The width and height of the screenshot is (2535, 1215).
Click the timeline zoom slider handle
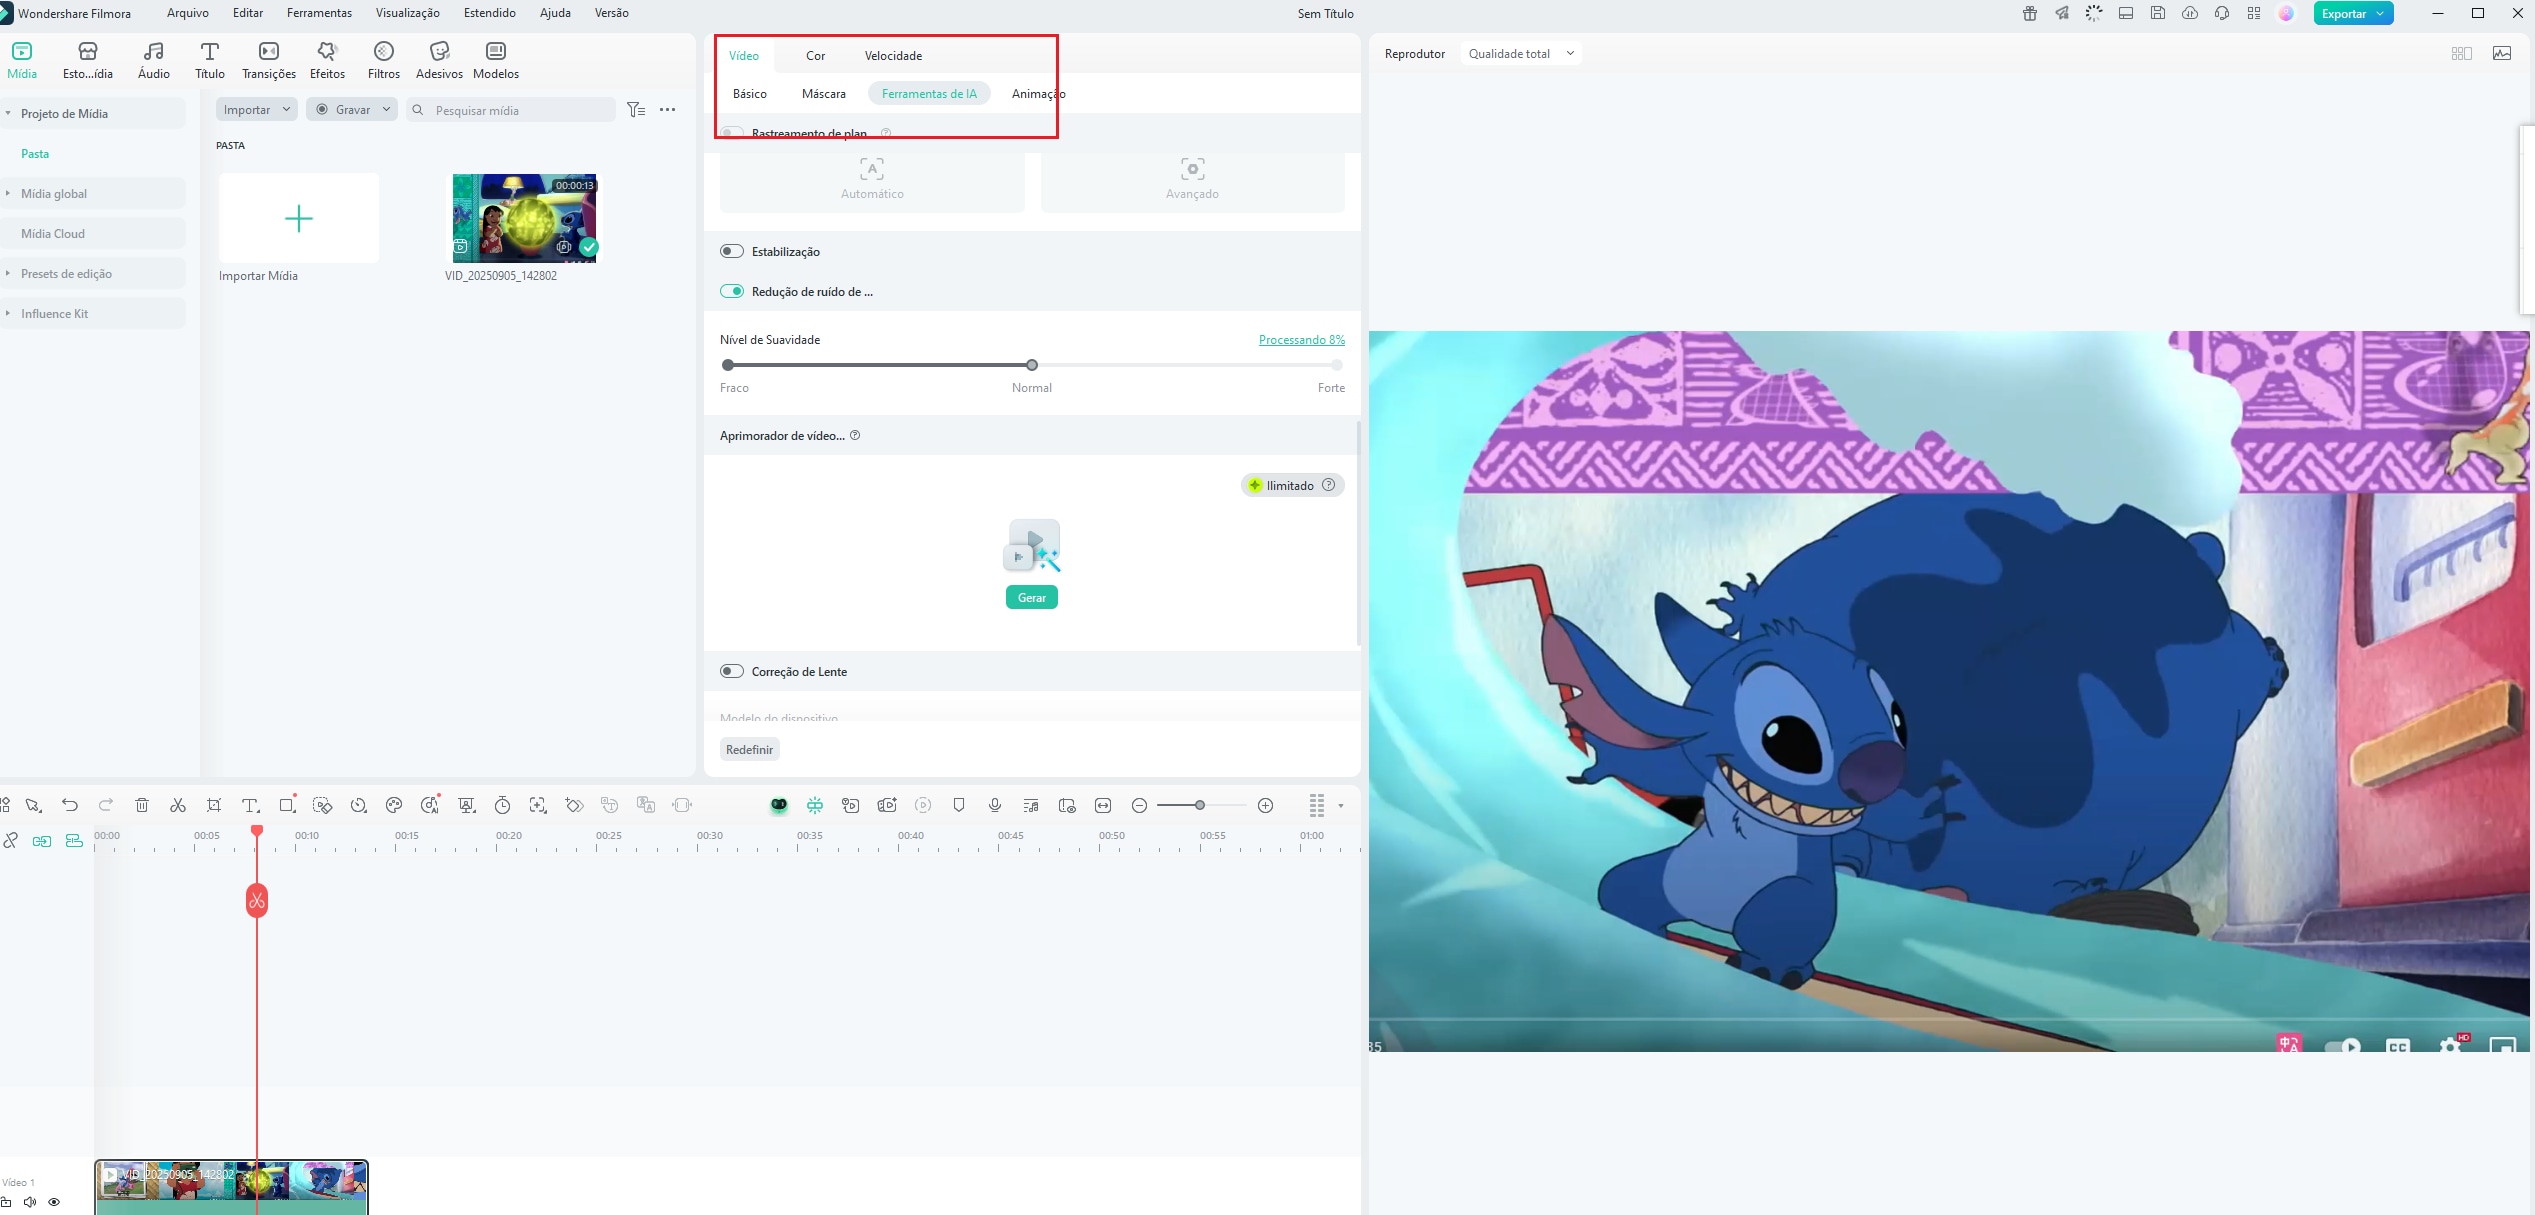point(1200,805)
